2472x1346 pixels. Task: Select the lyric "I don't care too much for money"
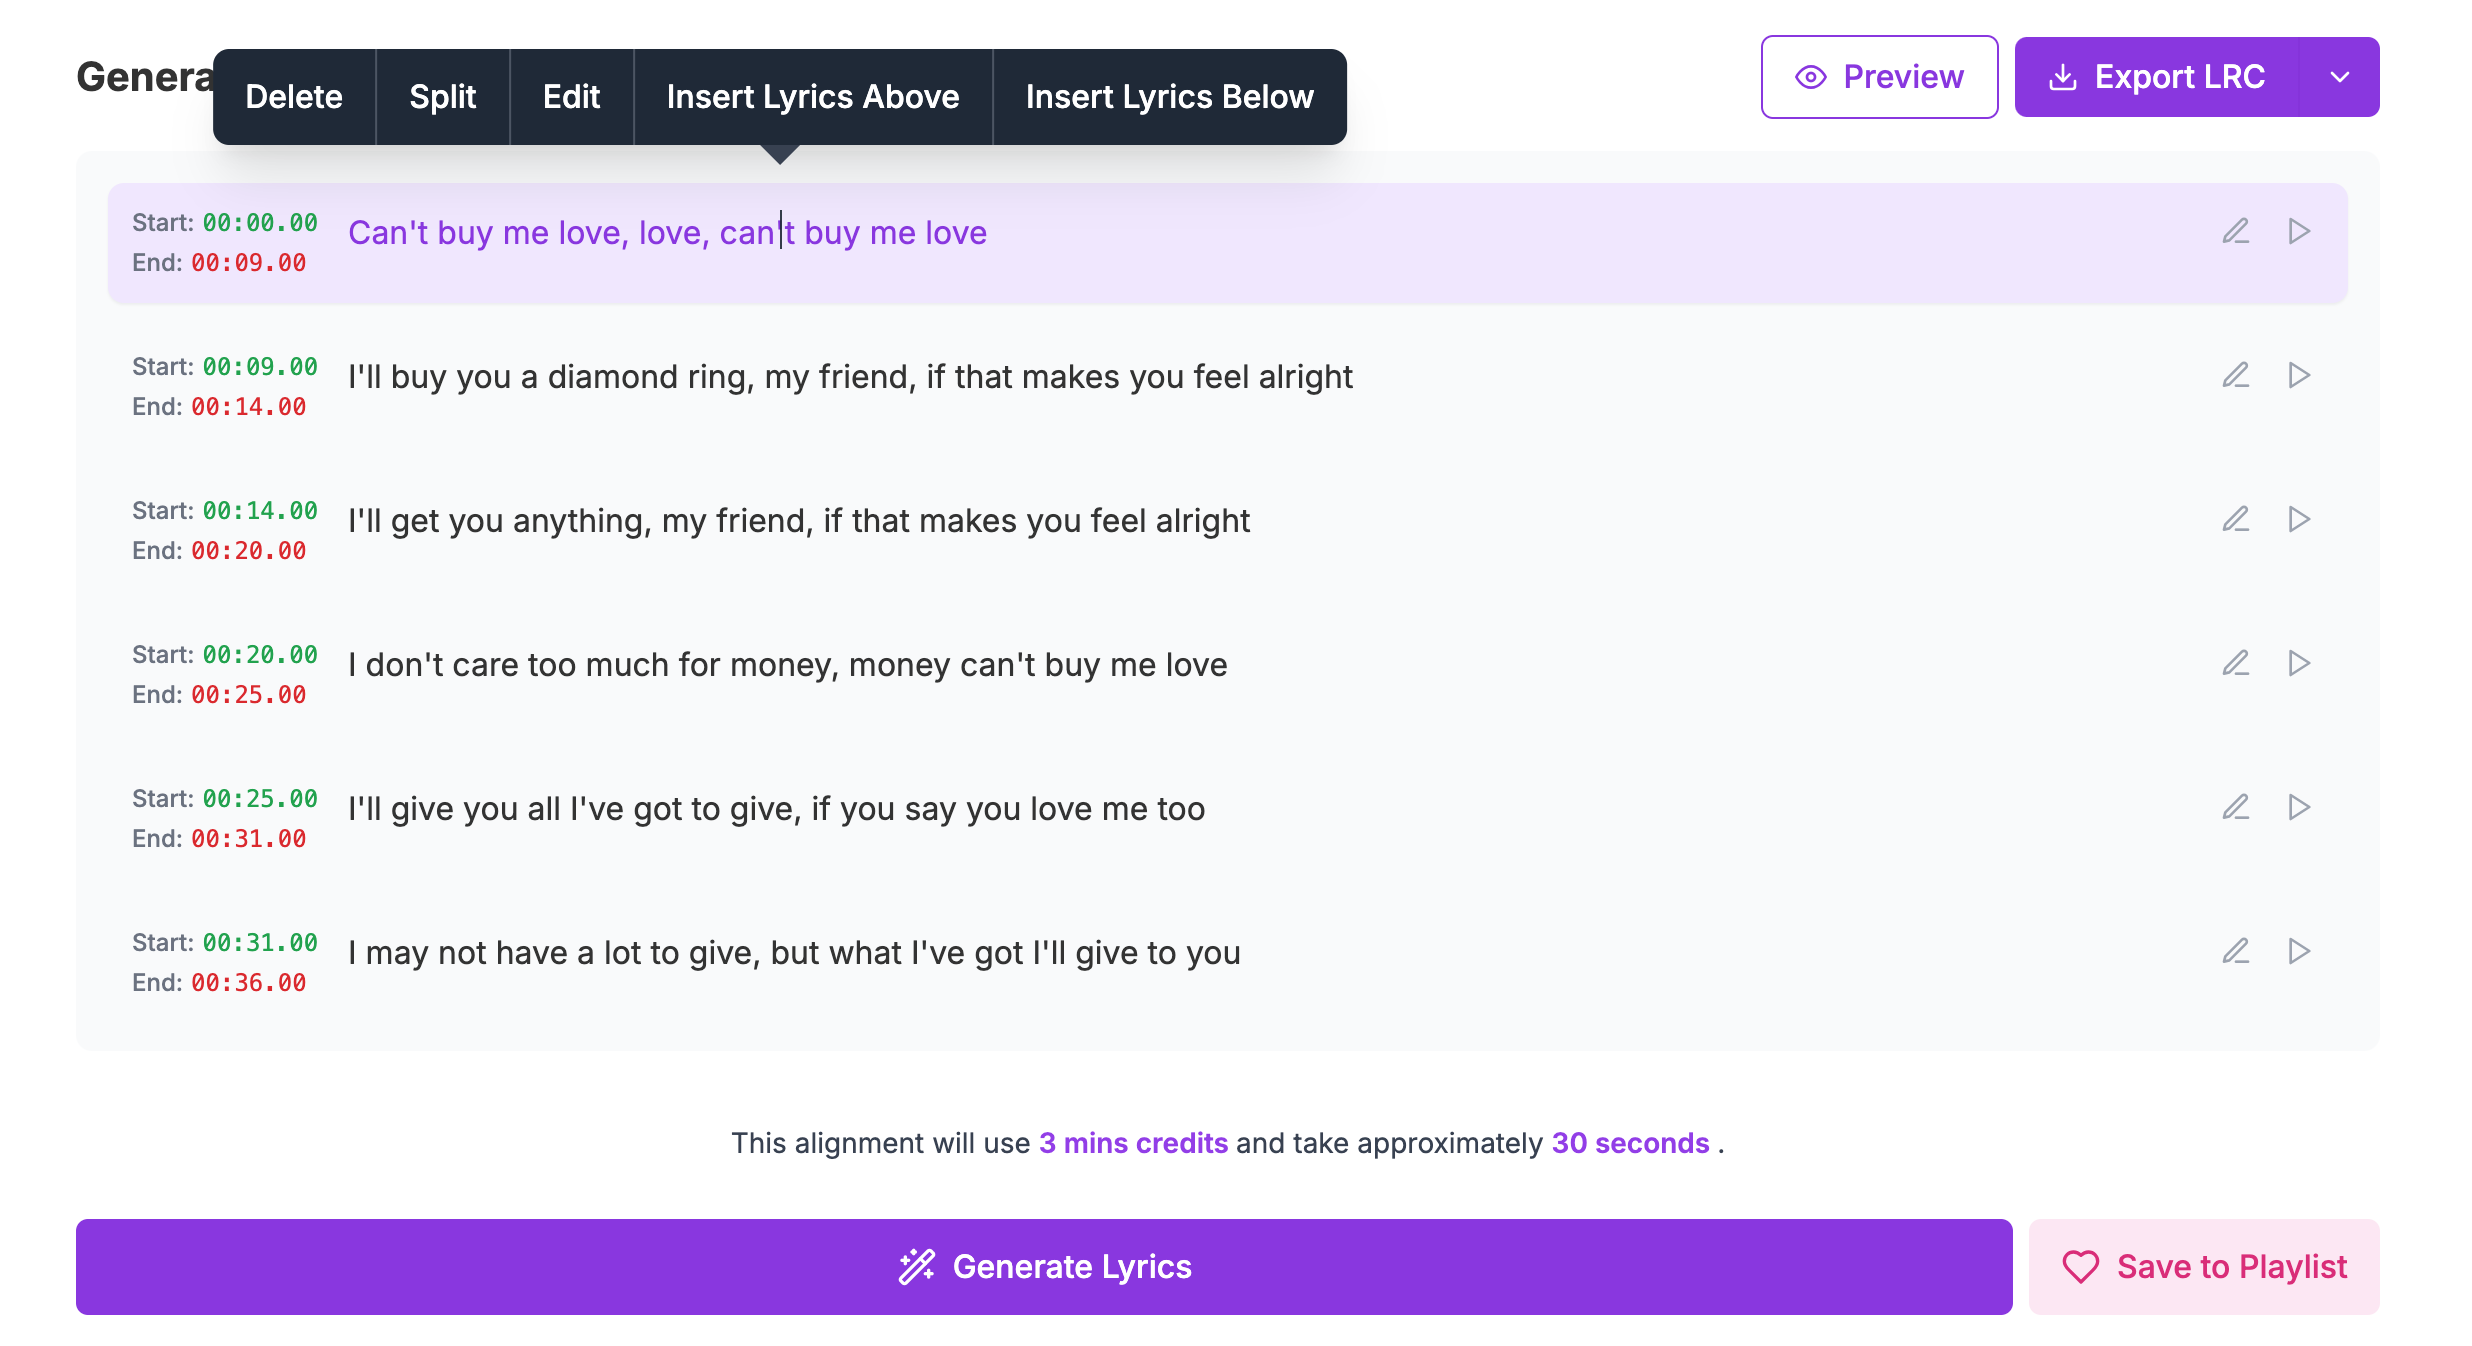coord(787,665)
